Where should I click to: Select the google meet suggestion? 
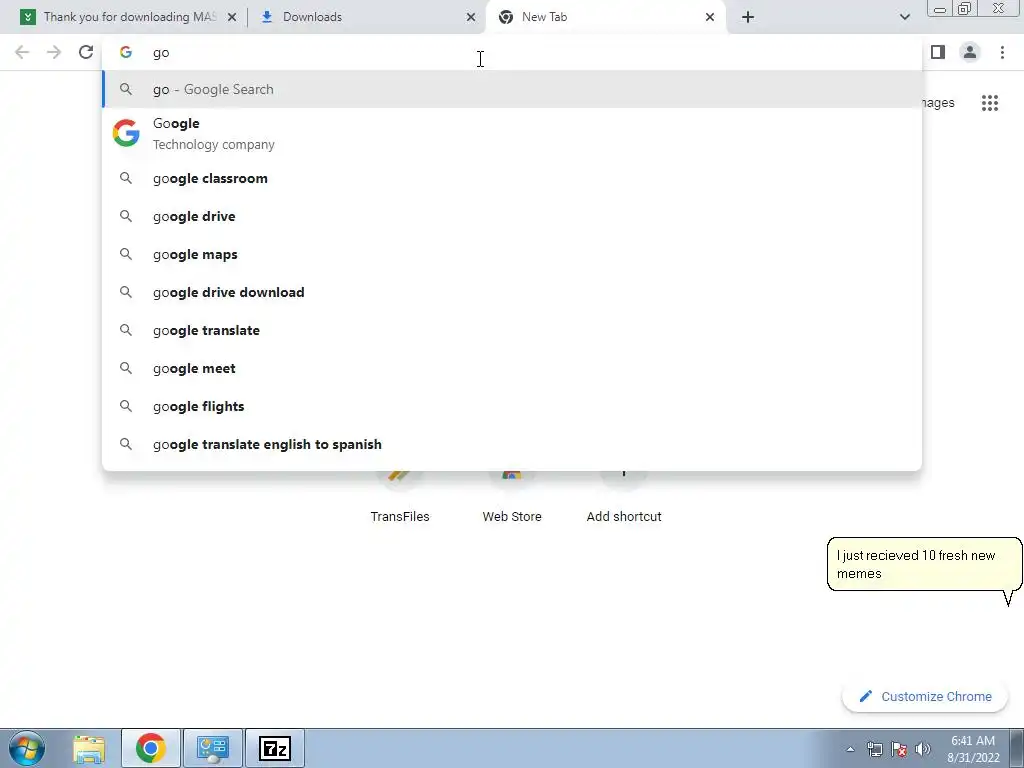512,368
